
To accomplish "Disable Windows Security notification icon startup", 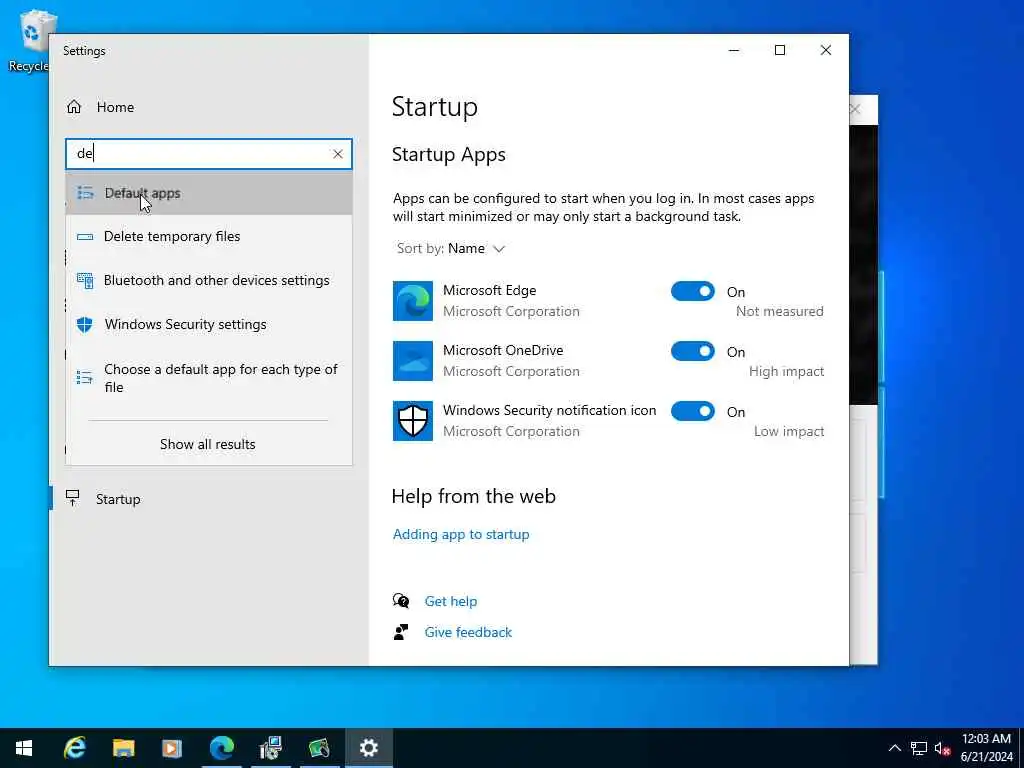I will pyautogui.click(x=692, y=411).
